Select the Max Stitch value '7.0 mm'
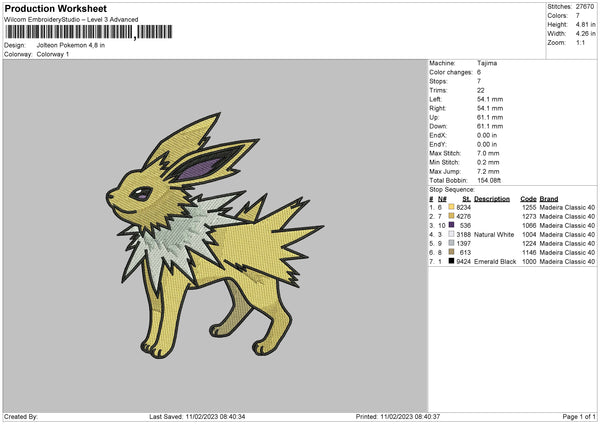Viewport: 600px width, 424px height. tap(488, 153)
